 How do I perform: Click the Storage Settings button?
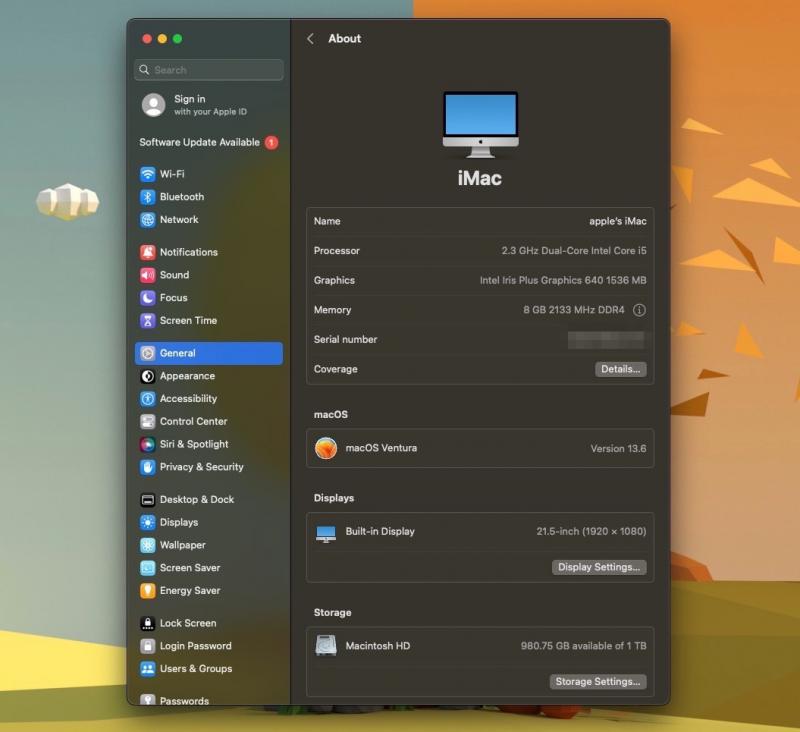point(597,682)
